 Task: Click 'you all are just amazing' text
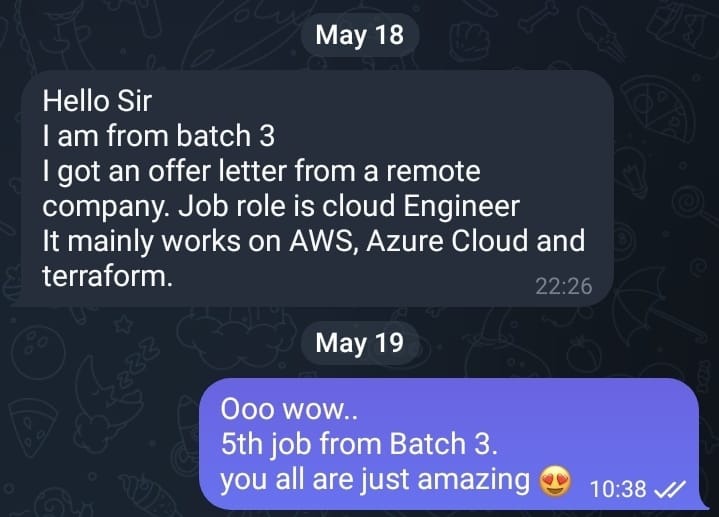point(375,480)
